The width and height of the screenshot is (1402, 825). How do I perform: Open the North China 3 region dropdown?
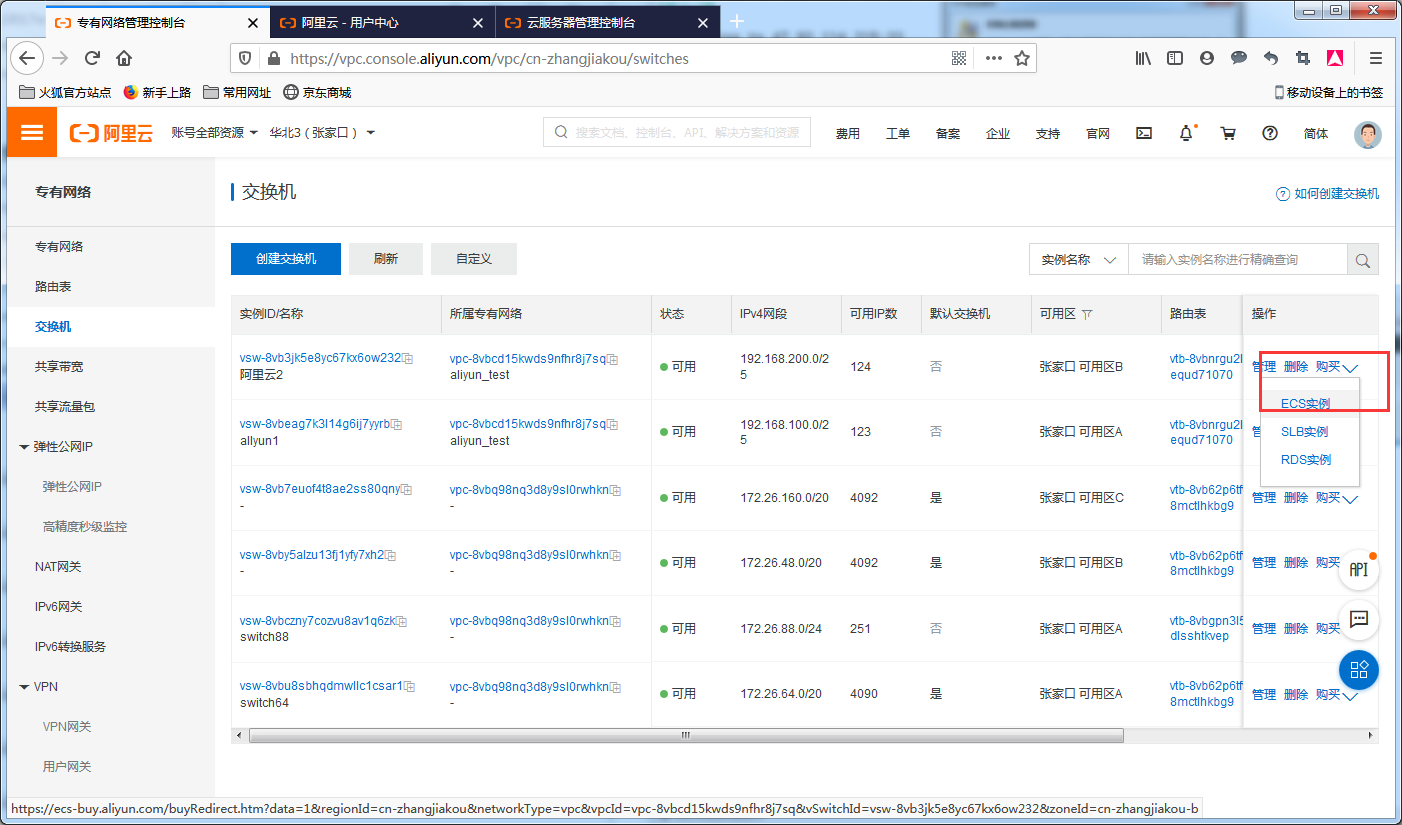(321, 133)
